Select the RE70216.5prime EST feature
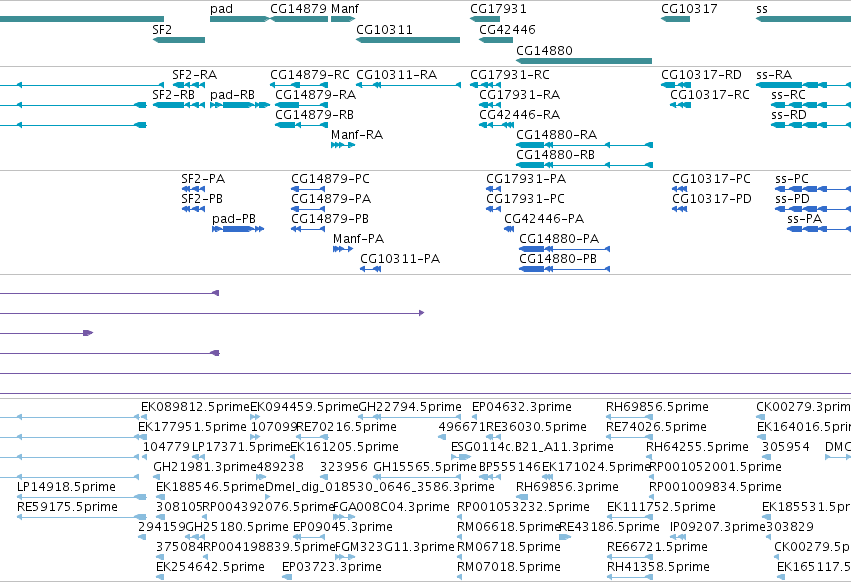Image resolution: width=851 pixels, height=582 pixels. (312, 437)
